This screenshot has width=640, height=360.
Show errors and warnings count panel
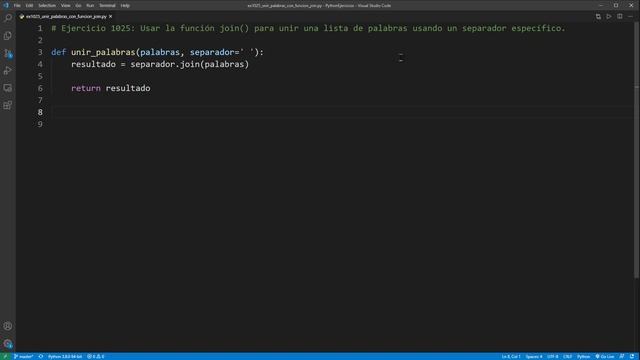(x=96, y=356)
